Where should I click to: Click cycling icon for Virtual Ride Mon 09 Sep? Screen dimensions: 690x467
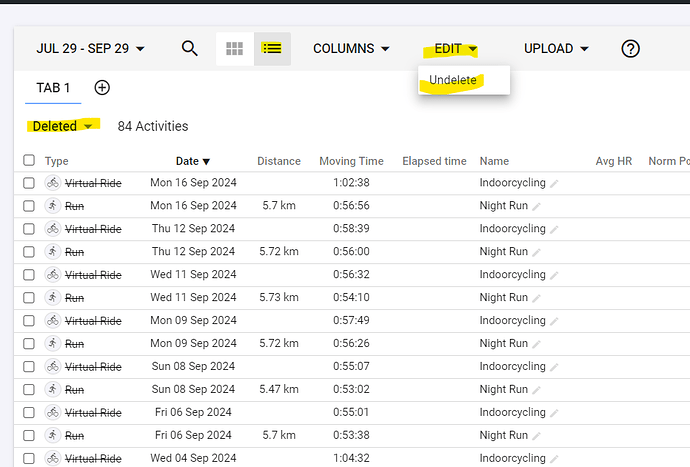tap(53, 320)
